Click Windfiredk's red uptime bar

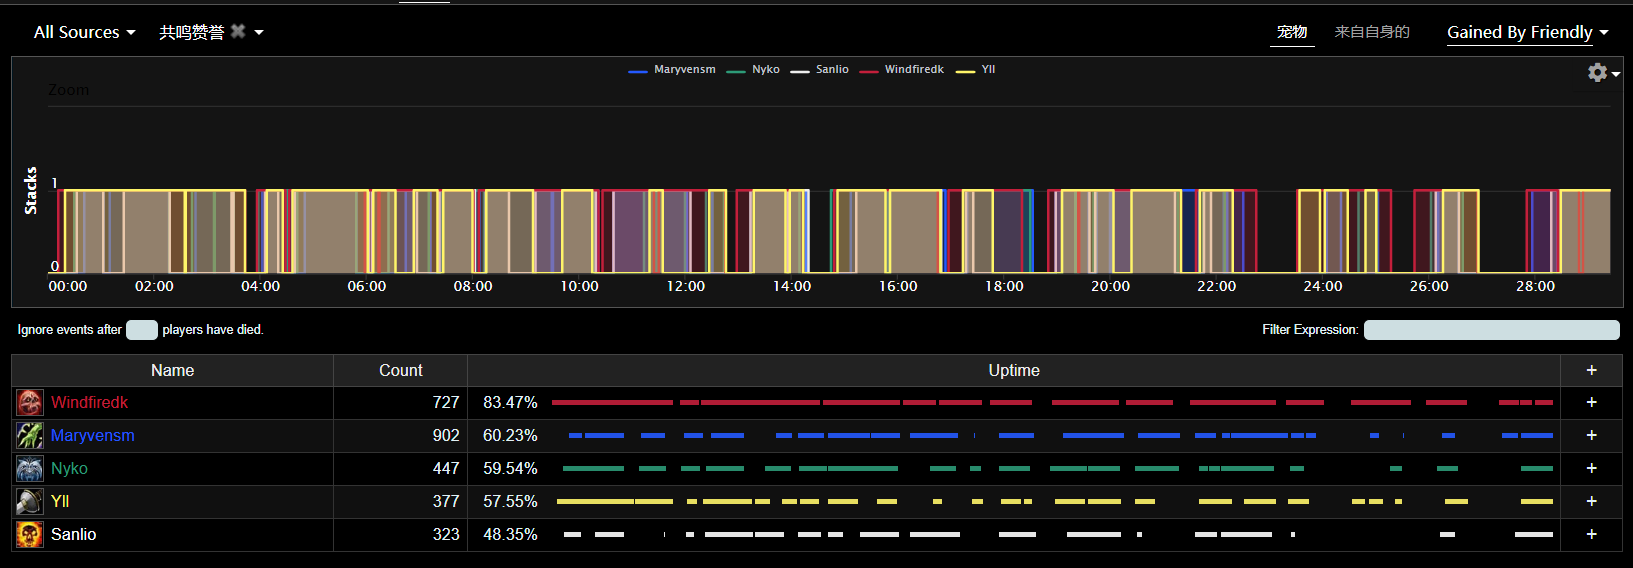click(x=612, y=402)
